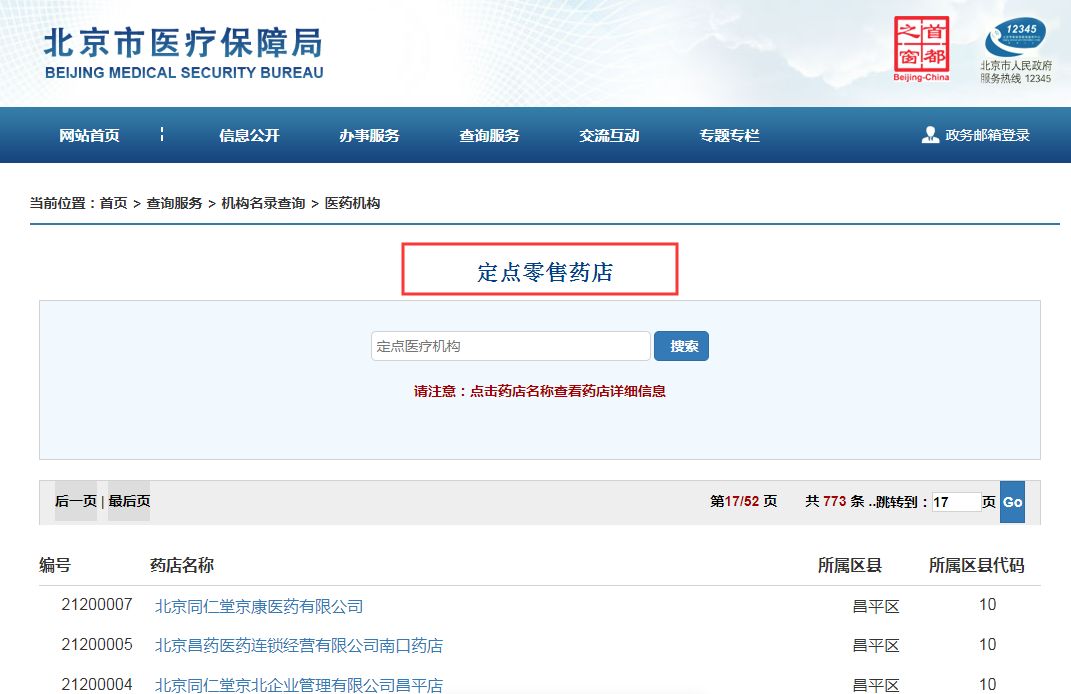The width and height of the screenshot is (1071, 694).
Task: Click the pharmacy number 21200004
Action: pyautogui.click(x=97, y=684)
